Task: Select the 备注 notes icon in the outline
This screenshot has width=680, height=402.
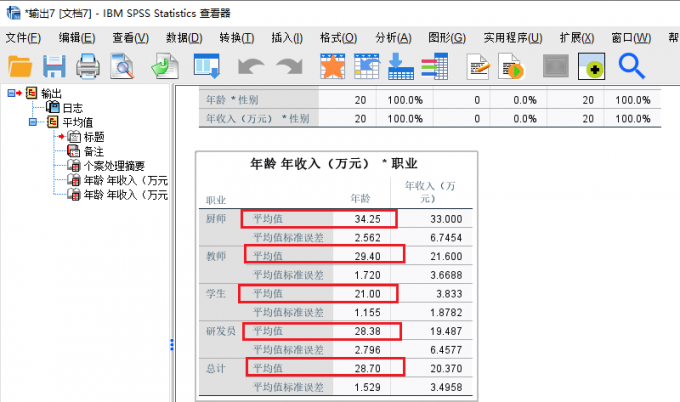Action: point(74,151)
